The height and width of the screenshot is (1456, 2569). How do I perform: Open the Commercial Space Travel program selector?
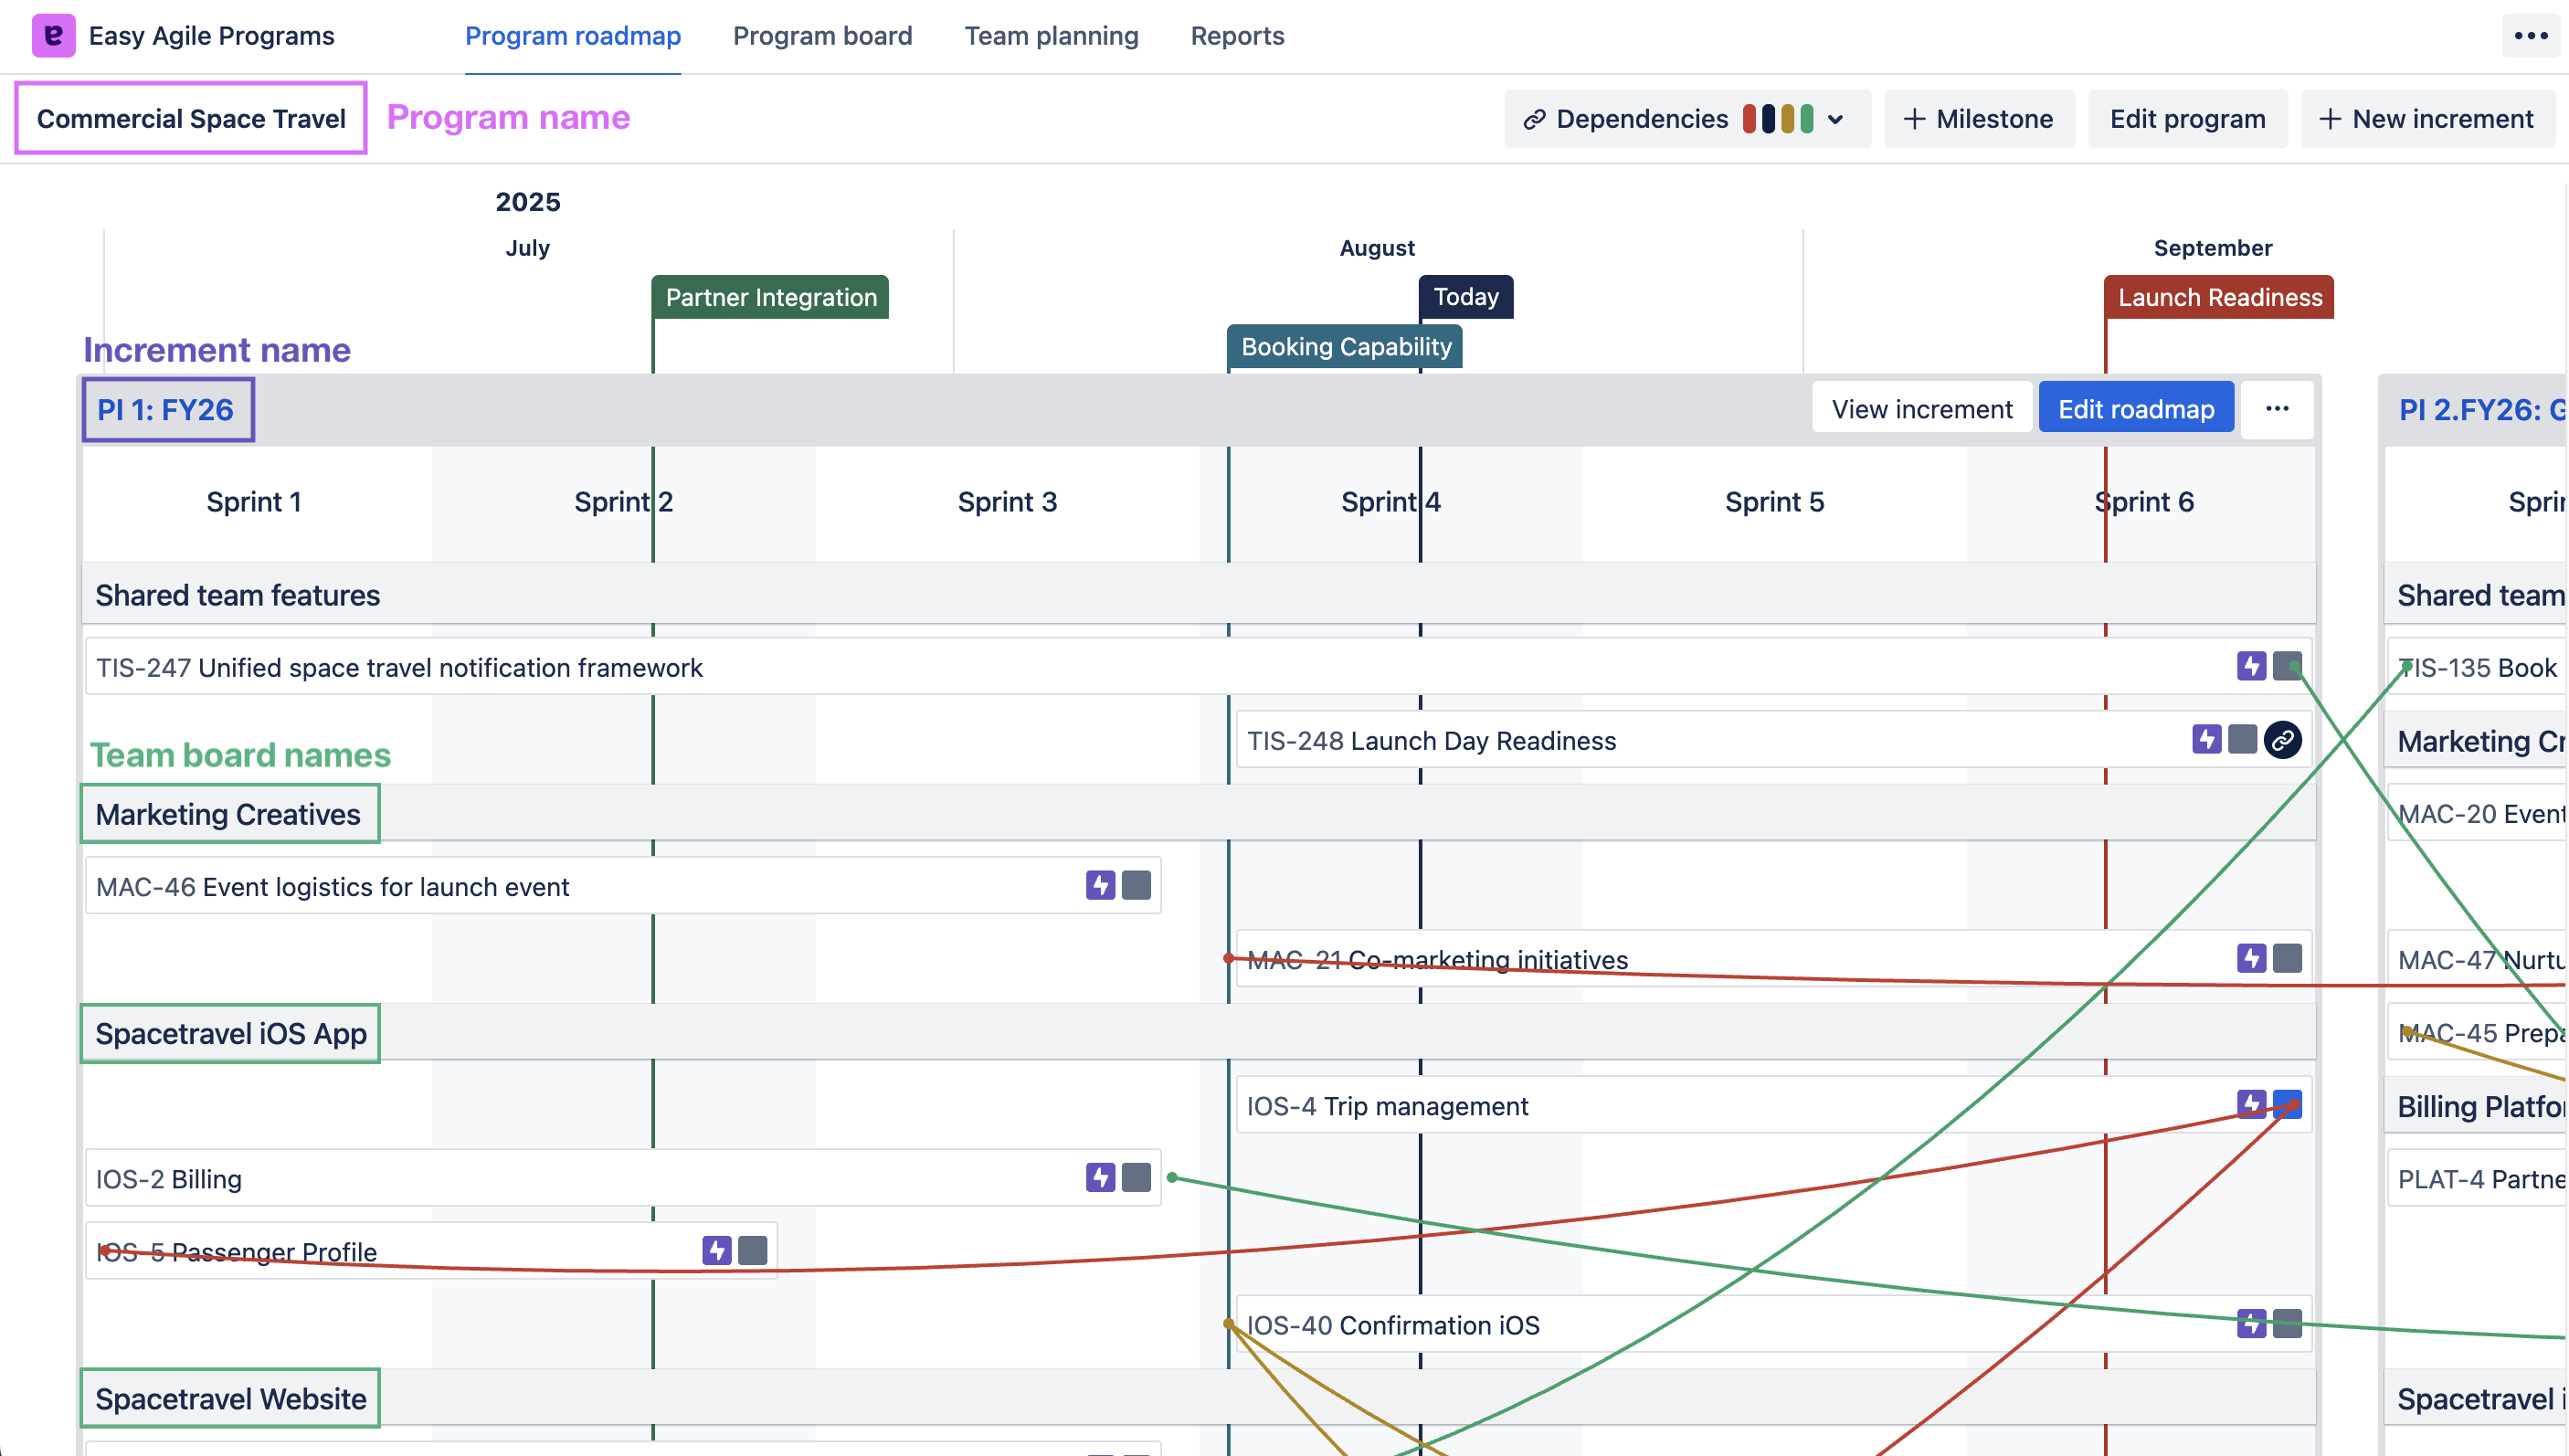[x=191, y=119]
